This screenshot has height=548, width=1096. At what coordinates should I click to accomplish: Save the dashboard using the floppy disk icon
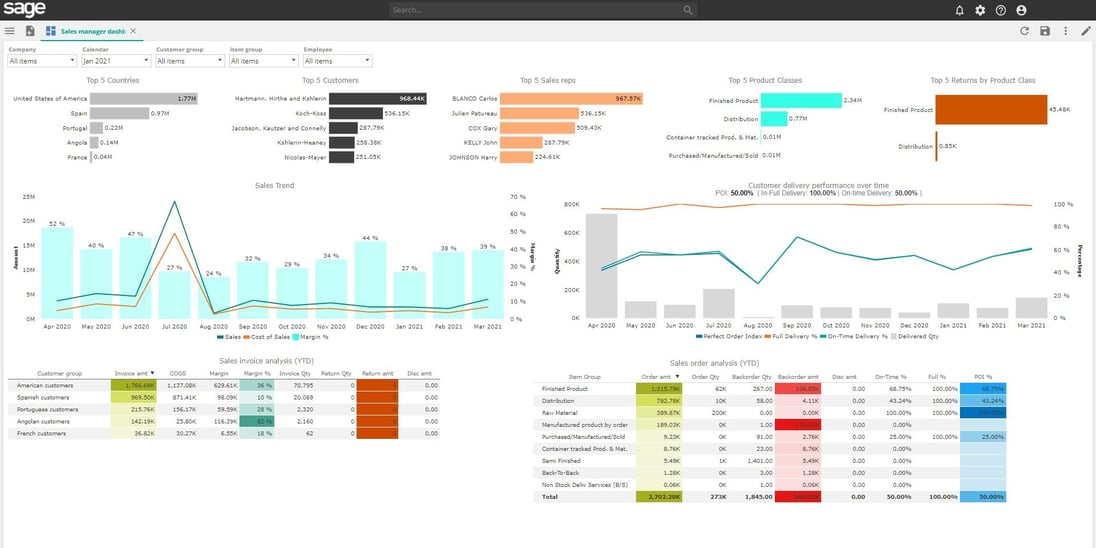click(1045, 31)
